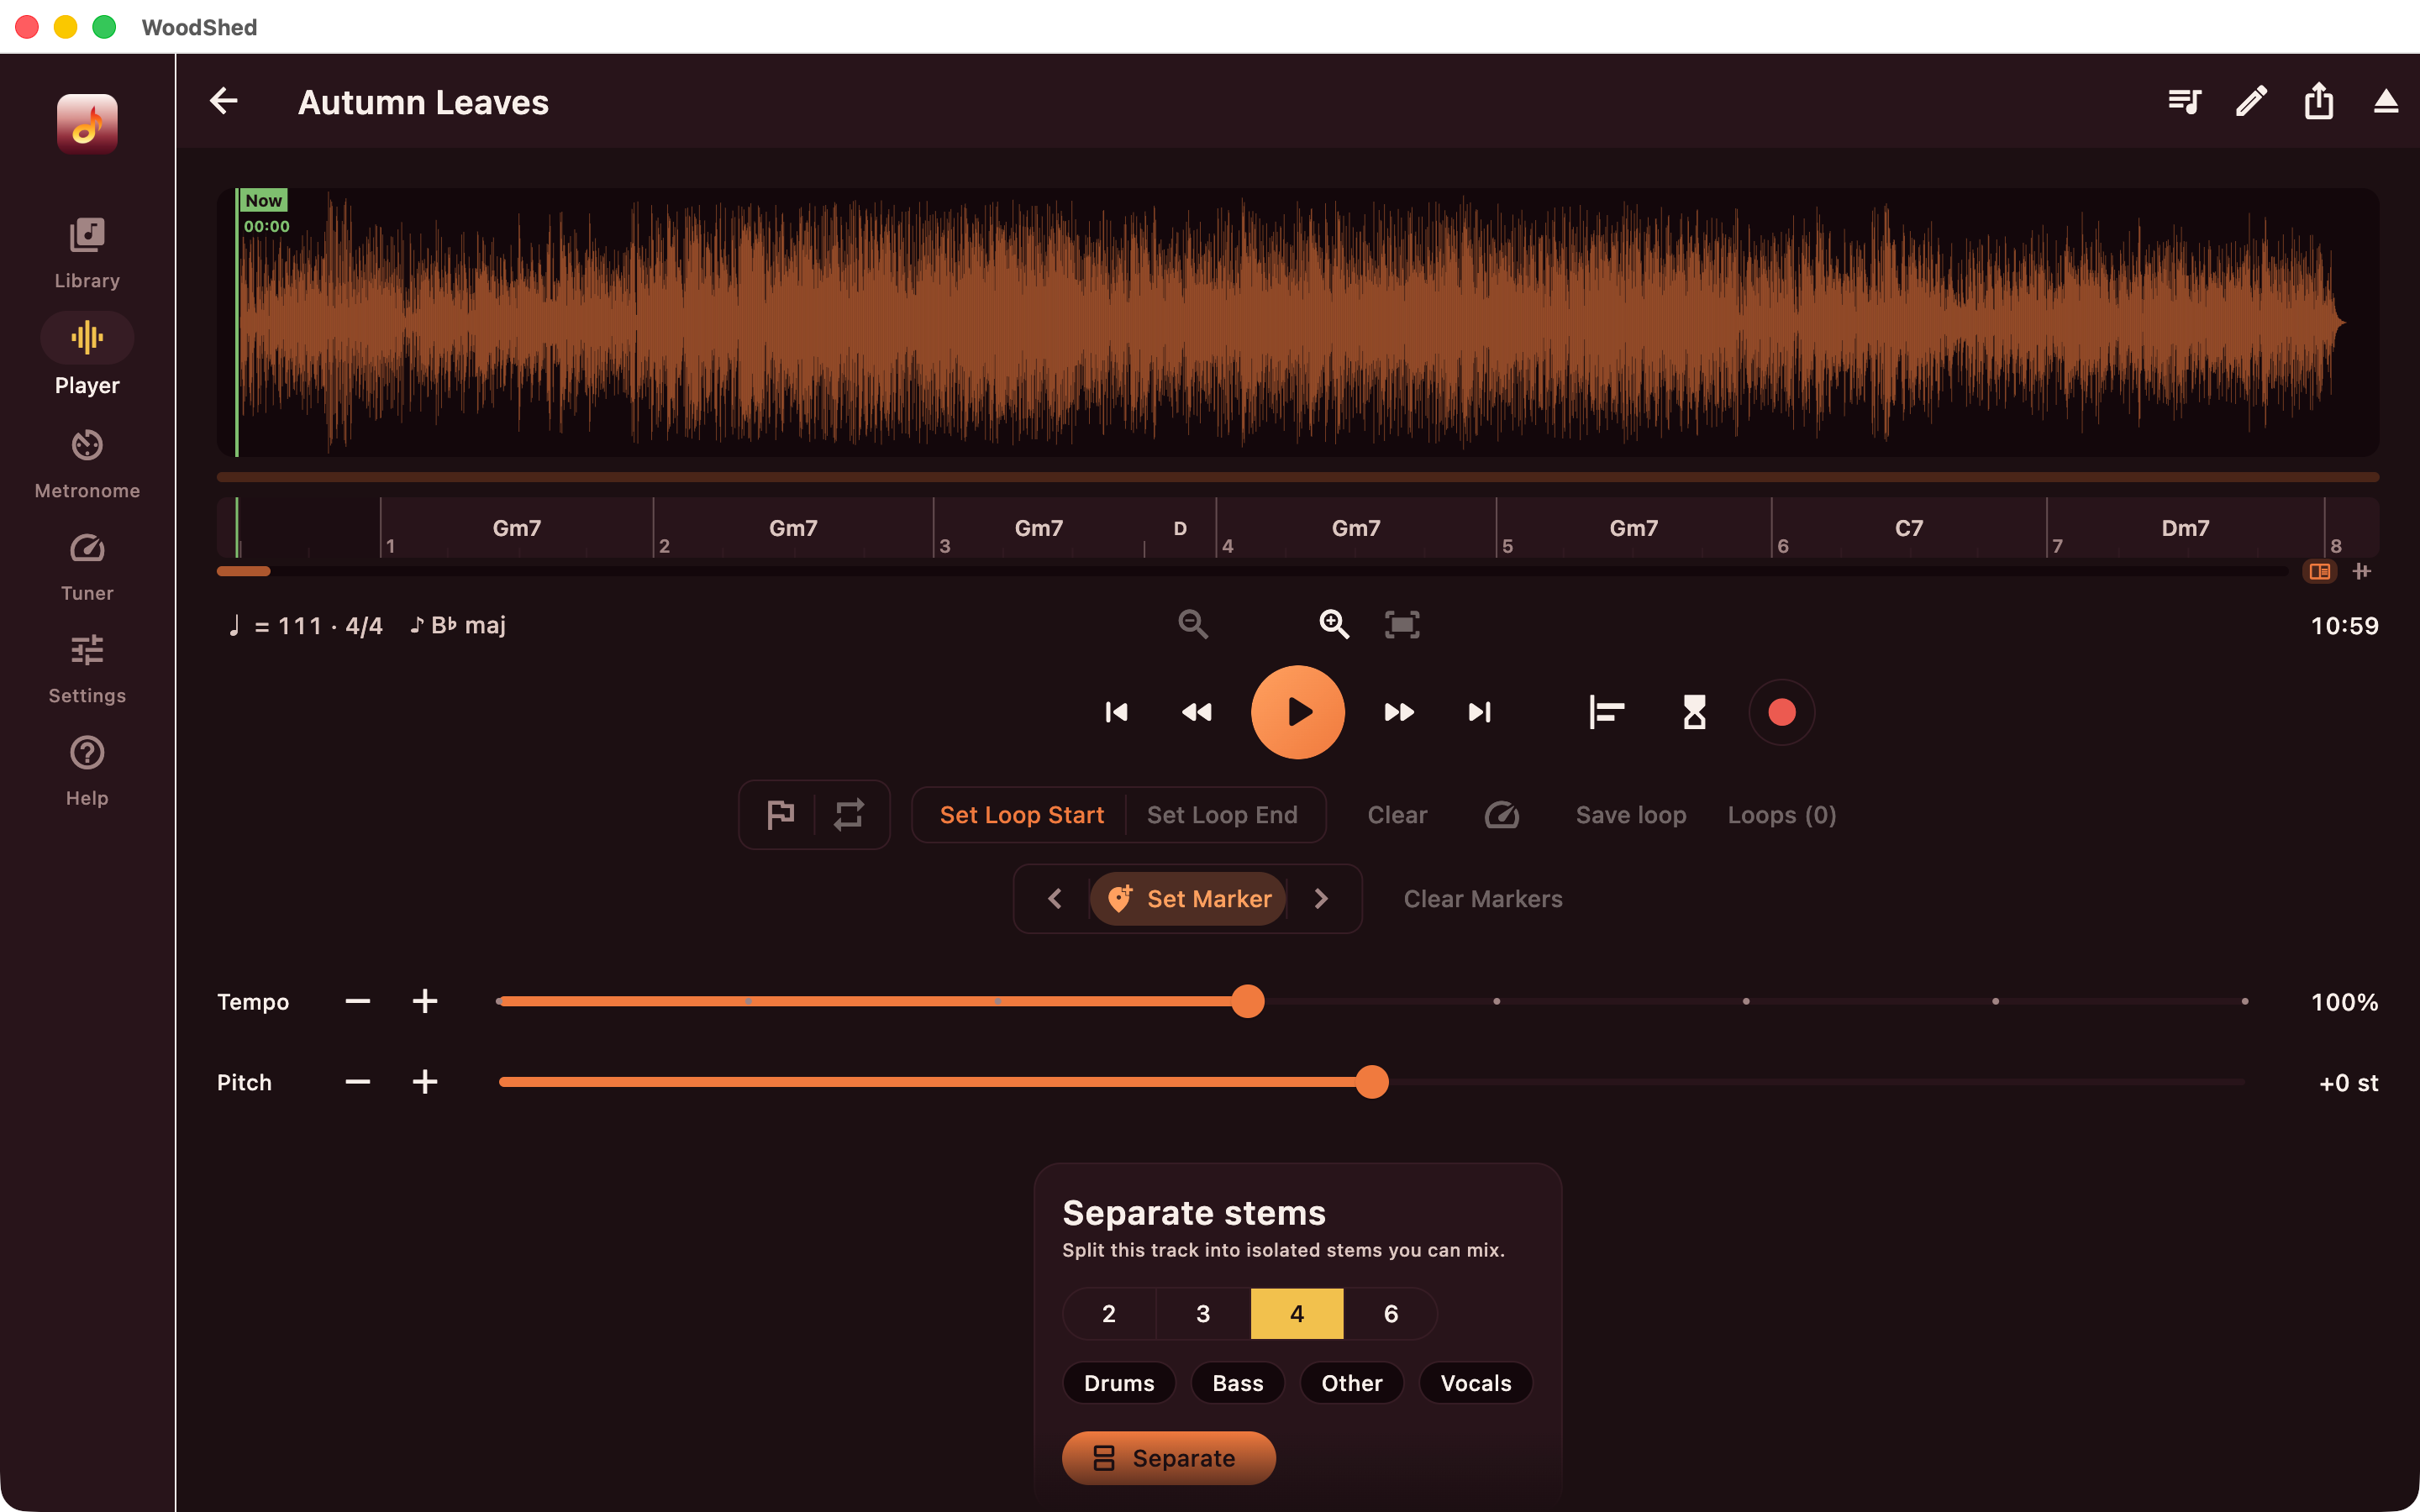Start stem separation with Separate button
This screenshot has height=1512, width=2420.
[x=1169, y=1458]
